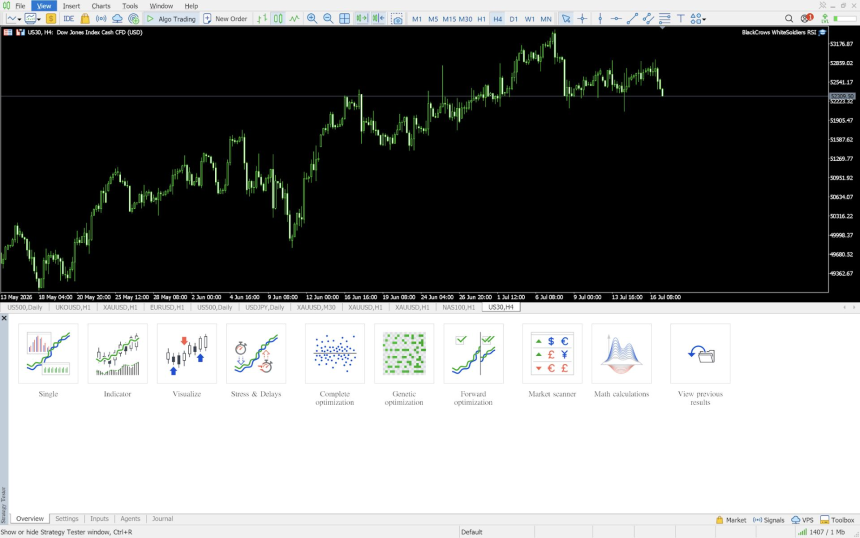Open the MetaEditor IDE
This screenshot has width=860, height=538.
69,19
